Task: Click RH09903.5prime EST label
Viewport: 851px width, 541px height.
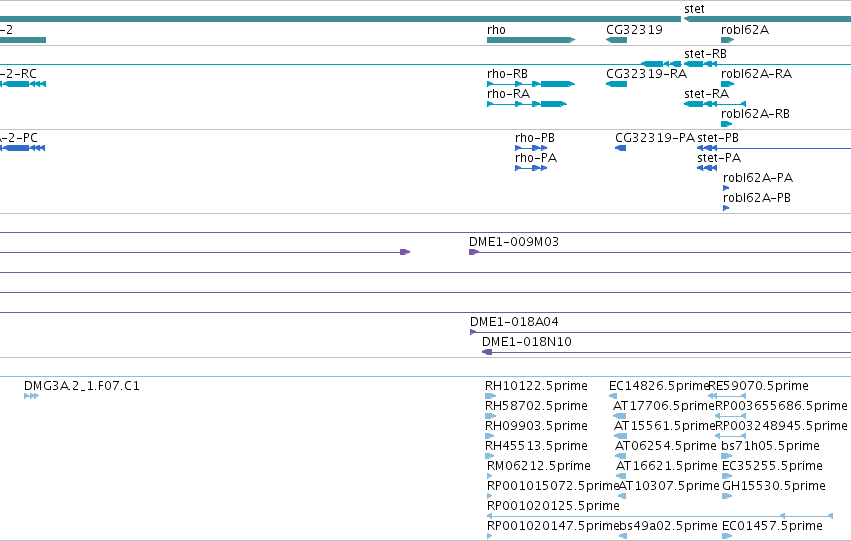Action: pos(536,426)
